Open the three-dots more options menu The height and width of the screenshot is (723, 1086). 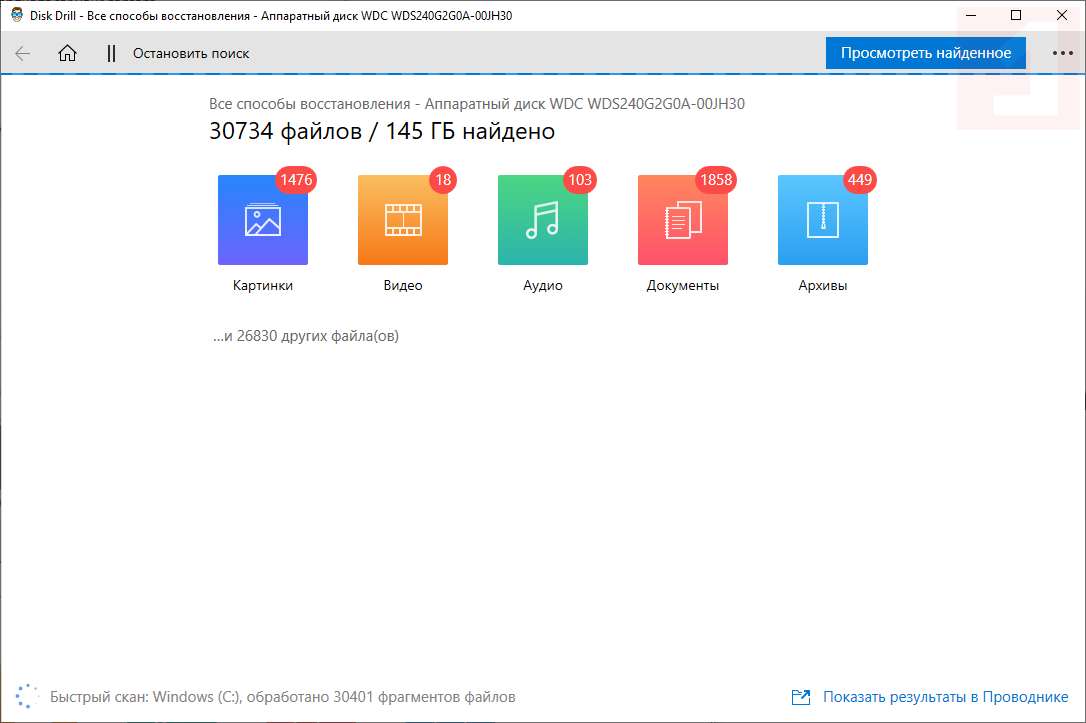1062,53
